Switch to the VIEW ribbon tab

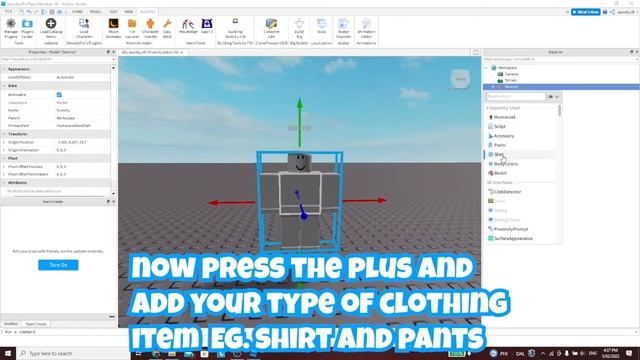[x=129, y=12]
